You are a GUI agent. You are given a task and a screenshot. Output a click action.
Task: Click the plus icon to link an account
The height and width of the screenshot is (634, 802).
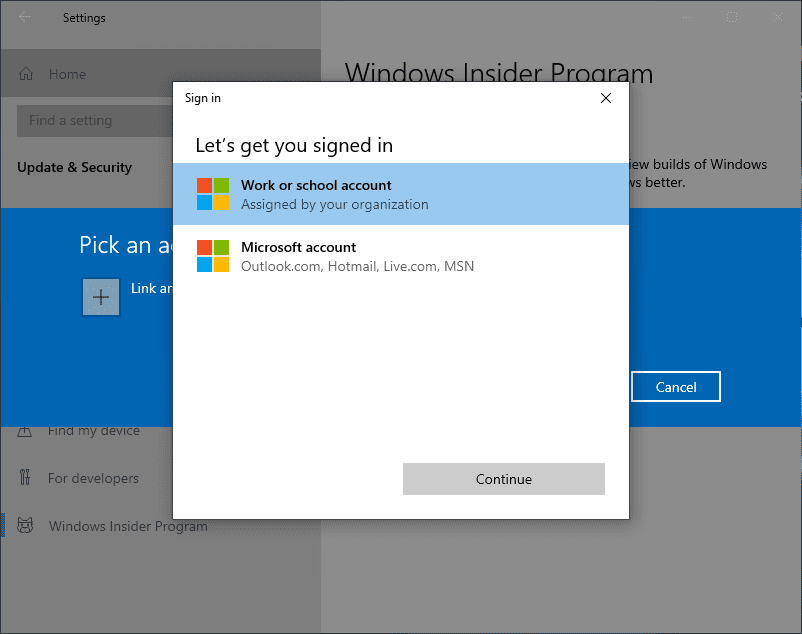coord(101,297)
